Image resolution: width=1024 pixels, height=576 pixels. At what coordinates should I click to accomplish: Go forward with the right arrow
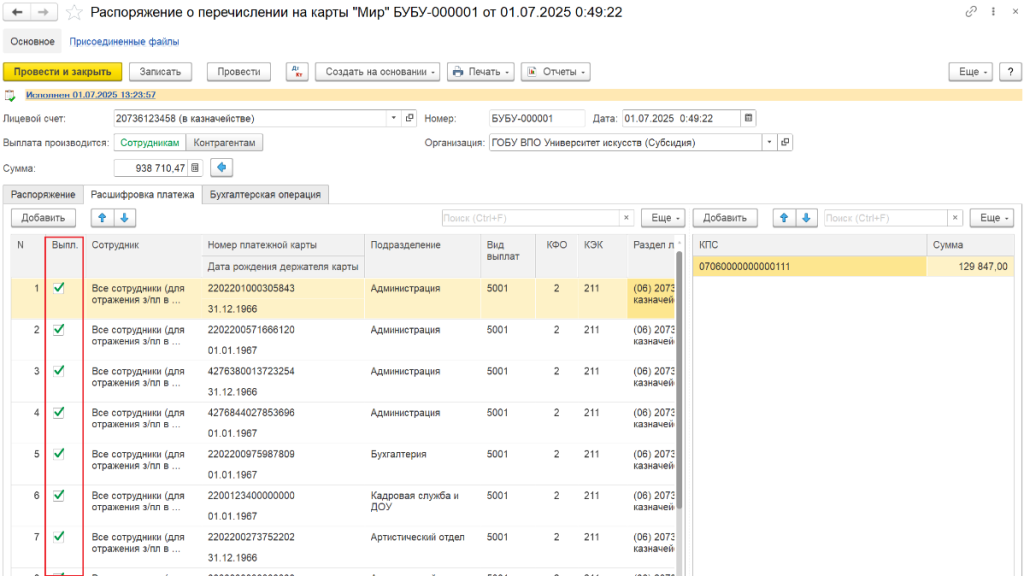pos(43,12)
